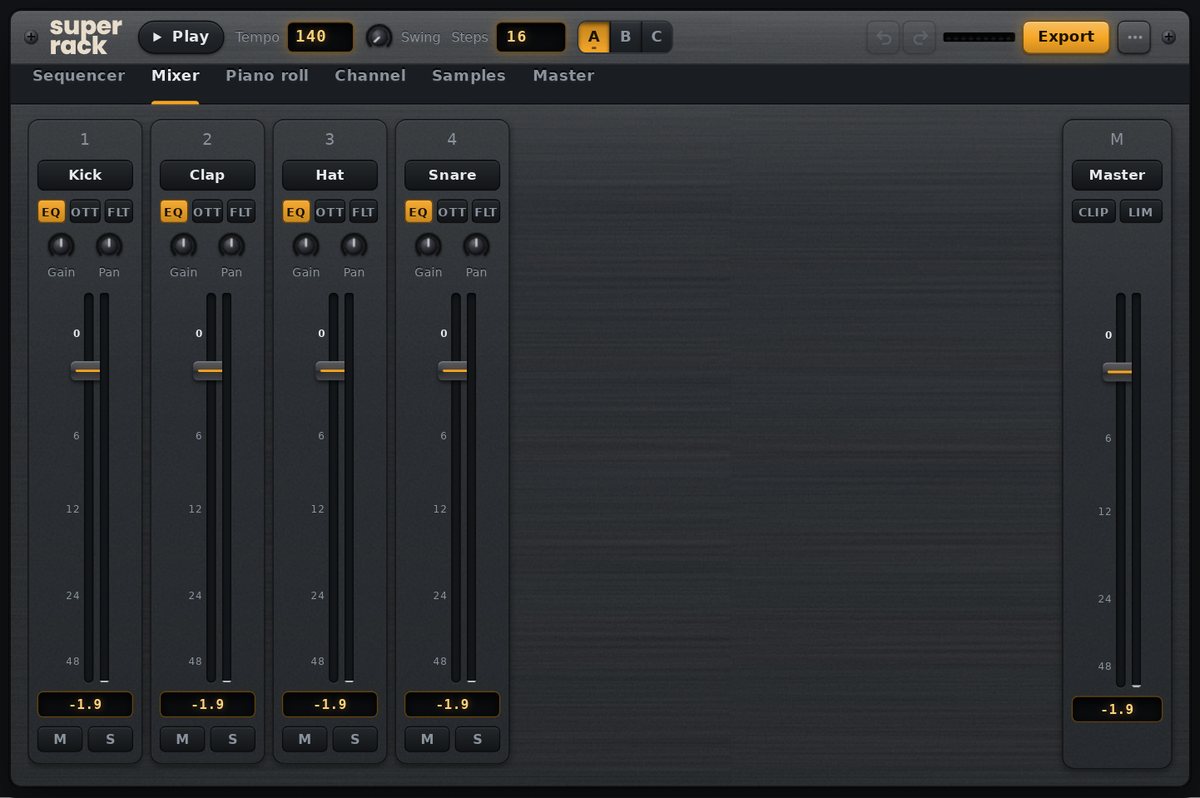Select pattern C
Image resolution: width=1200 pixels, height=798 pixels.
657,37
